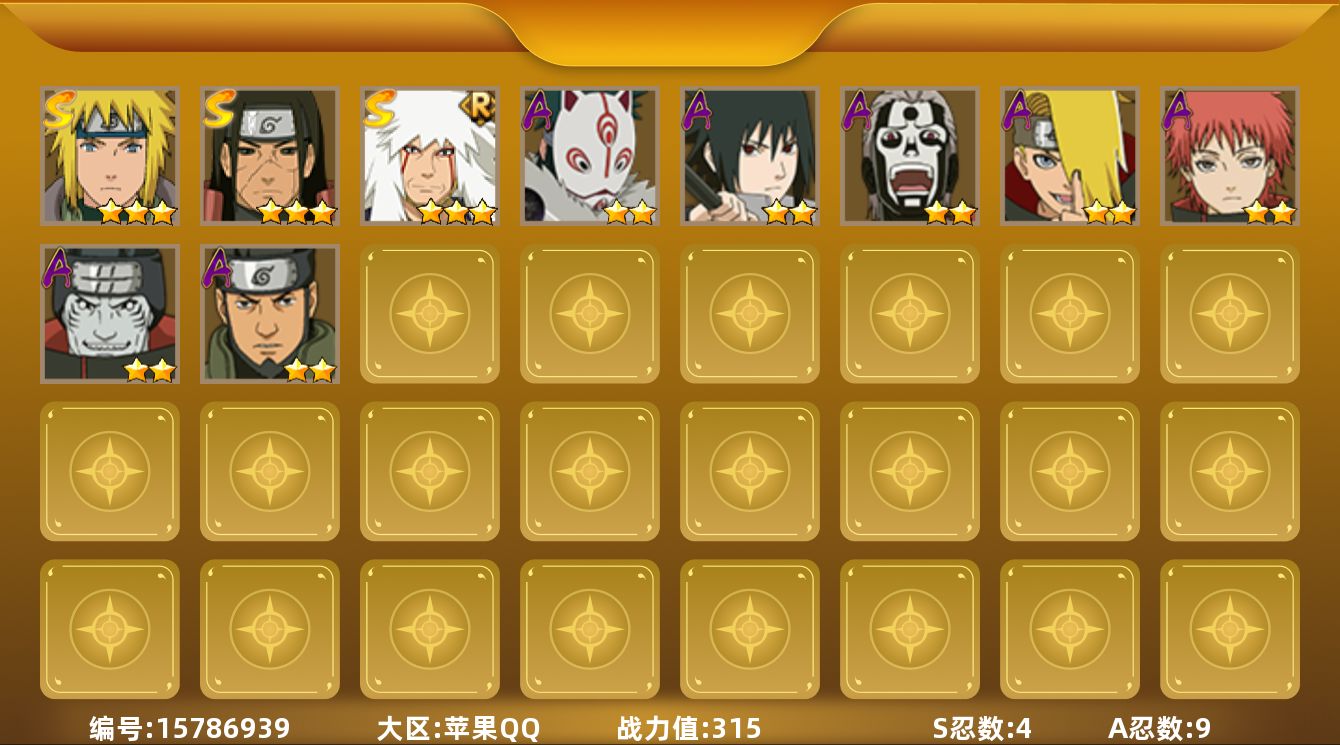The image size is (1340, 745).
Task: Pick the fox-masked A-rank ninja portrait
Action: [x=590, y=156]
